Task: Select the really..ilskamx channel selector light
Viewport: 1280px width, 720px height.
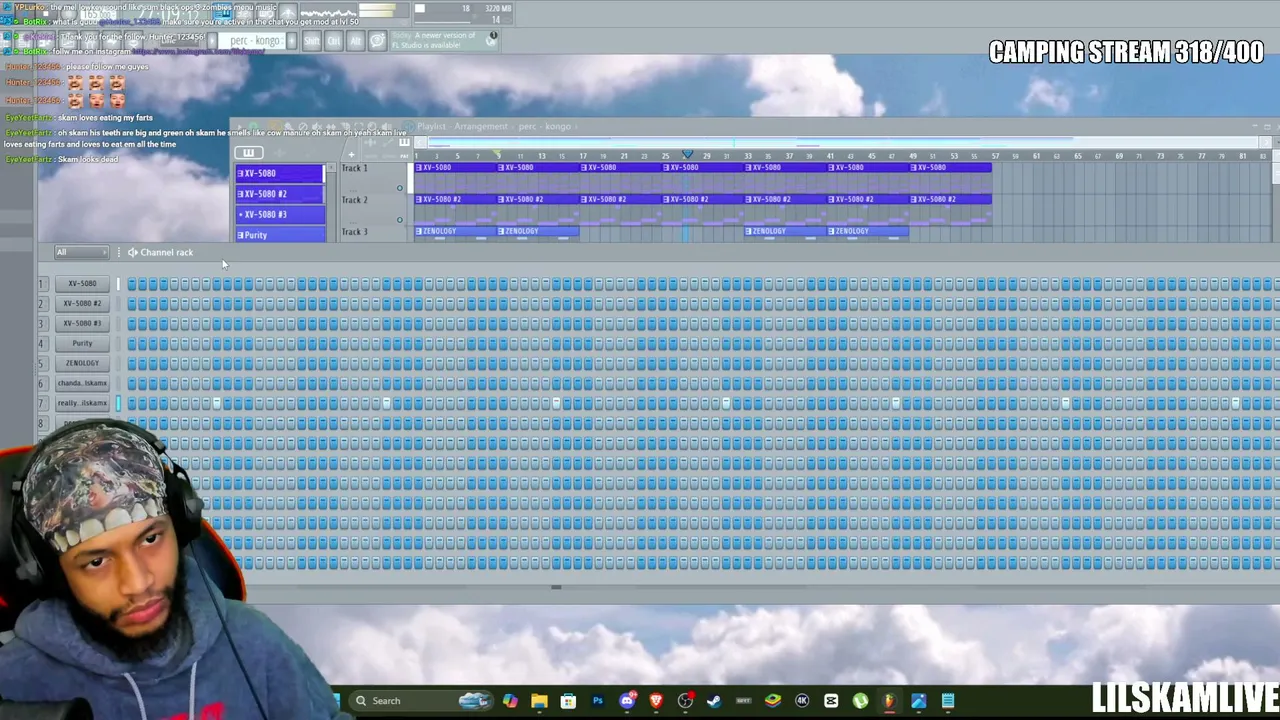Action: [118, 403]
